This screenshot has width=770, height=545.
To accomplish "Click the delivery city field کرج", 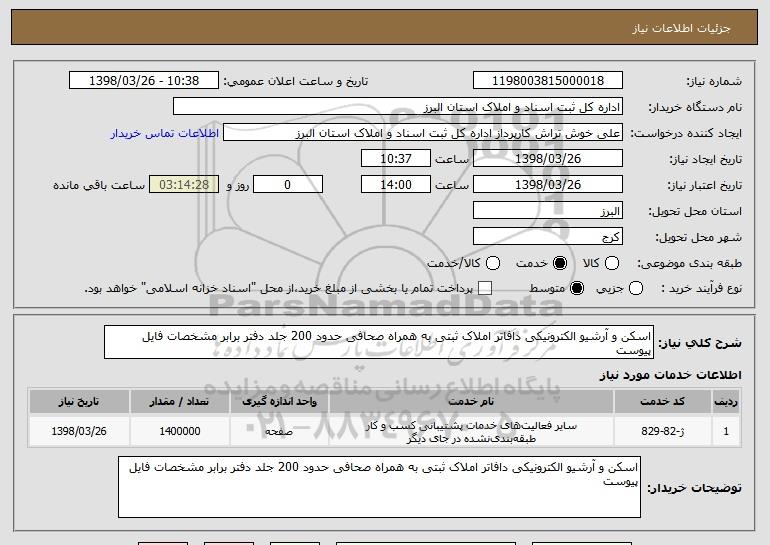I will tap(548, 237).
